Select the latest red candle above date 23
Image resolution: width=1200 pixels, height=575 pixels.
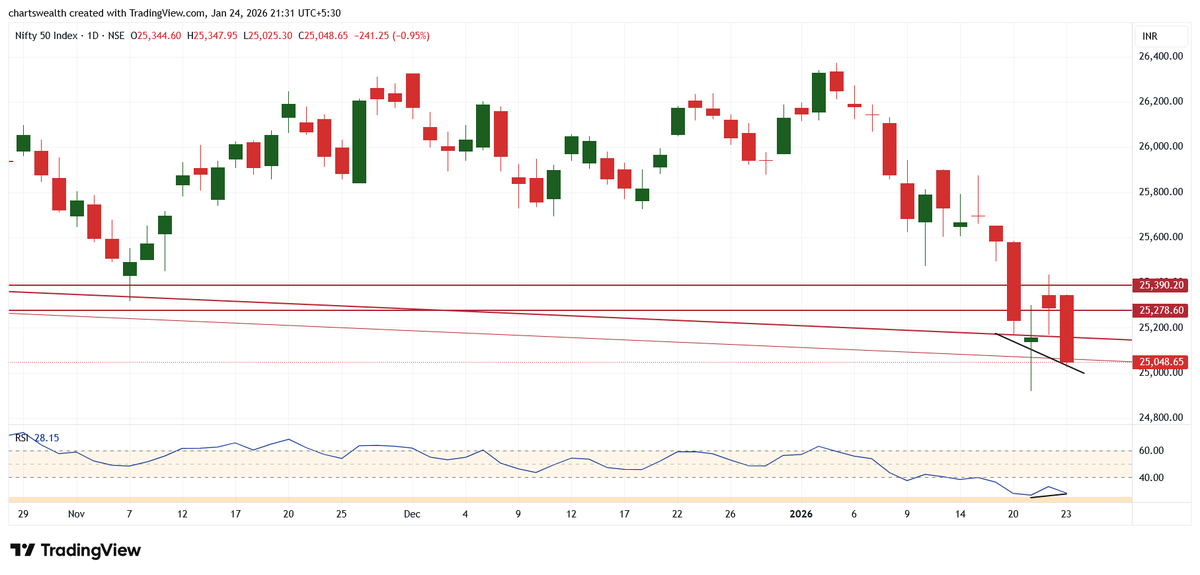[1067, 329]
